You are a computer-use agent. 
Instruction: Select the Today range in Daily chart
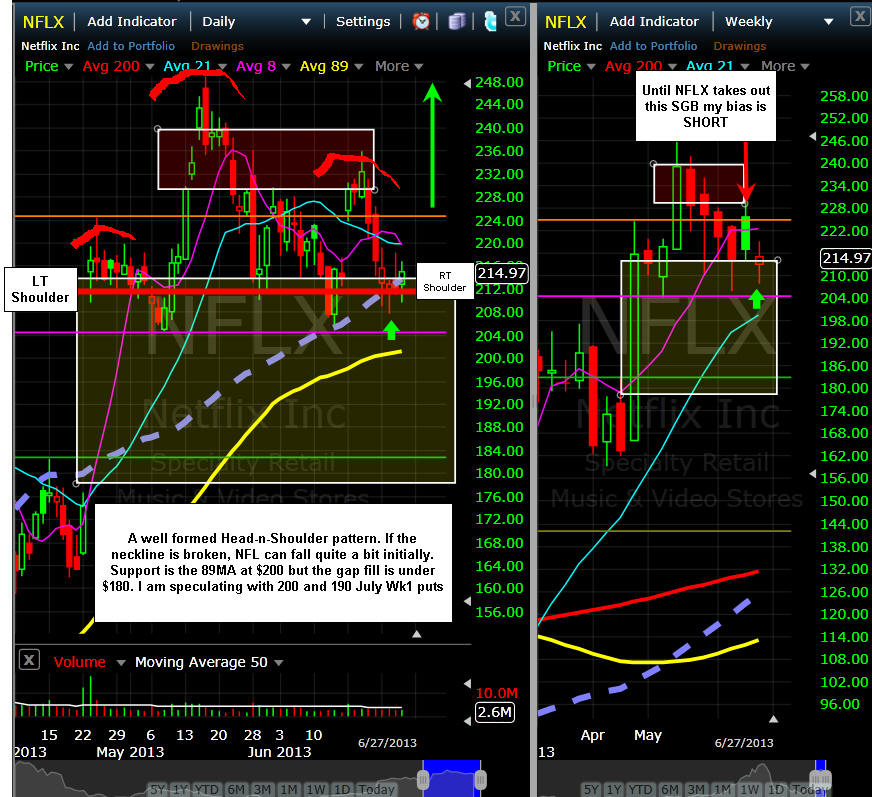pyautogui.click(x=376, y=789)
